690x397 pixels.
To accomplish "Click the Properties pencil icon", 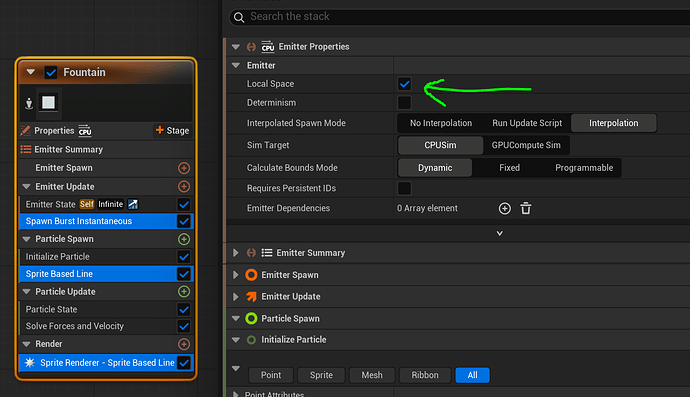I will tap(26, 131).
